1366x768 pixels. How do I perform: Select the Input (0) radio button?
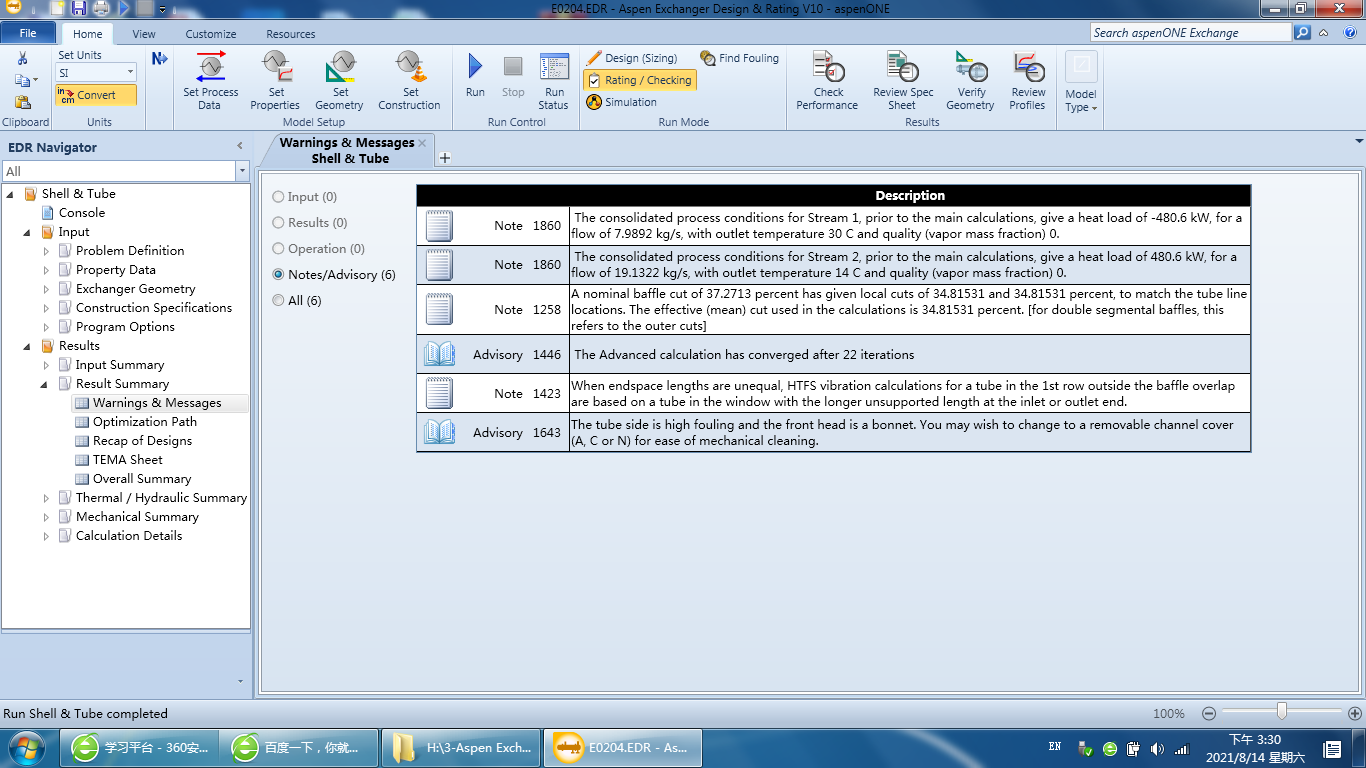pyautogui.click(x=279, y=197)
